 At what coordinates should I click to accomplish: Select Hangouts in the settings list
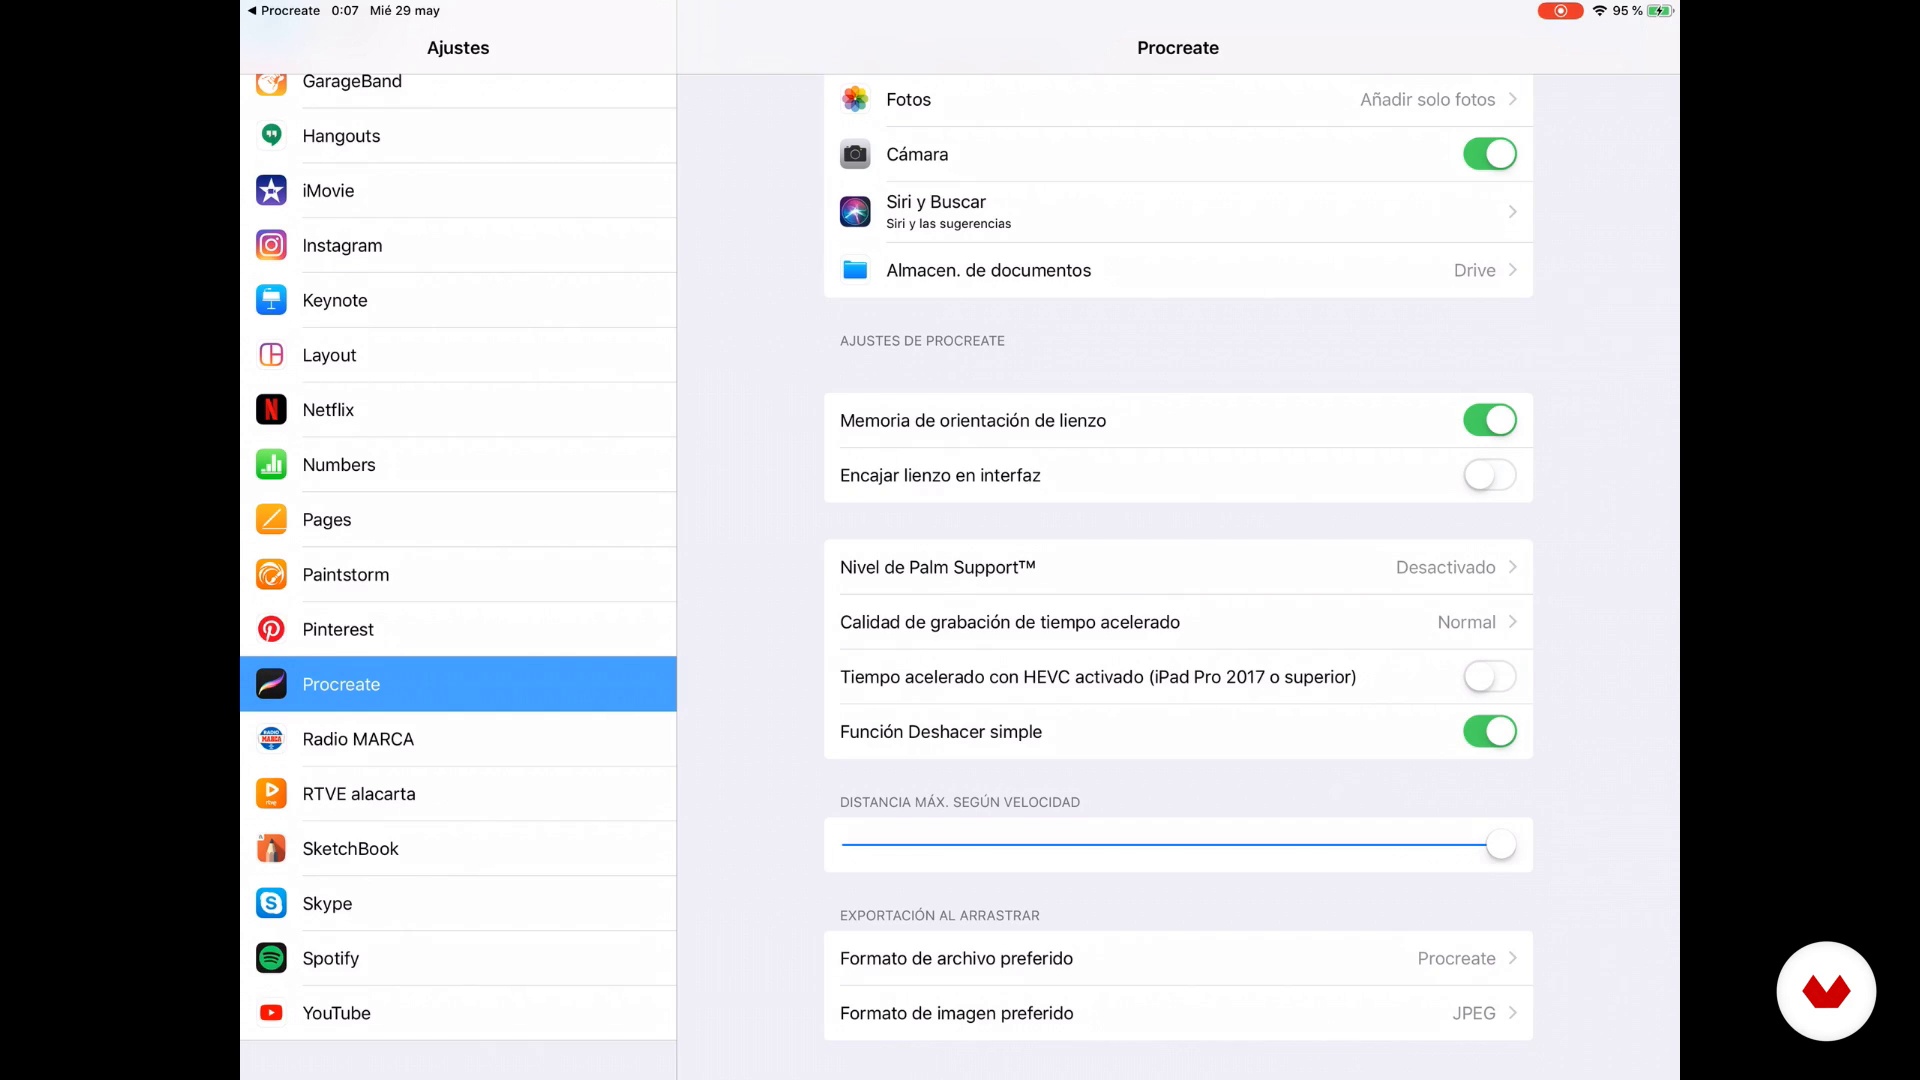point(458,135)
